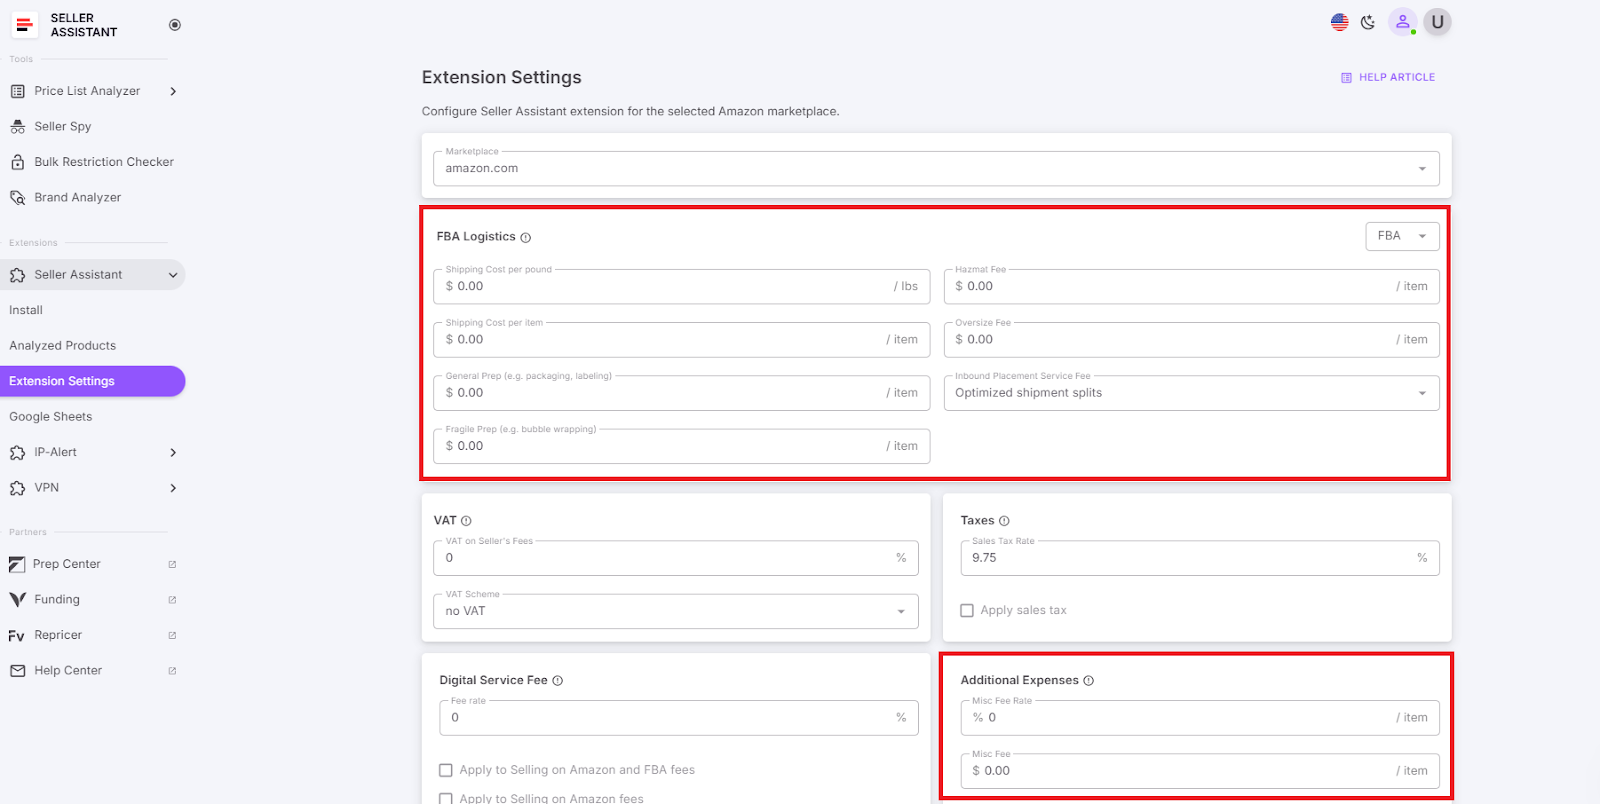Viewport: 1600px width, 804px height.
Task: Switch language via US flag icon
Action: pyautogui.click(x=1340, y=22)
